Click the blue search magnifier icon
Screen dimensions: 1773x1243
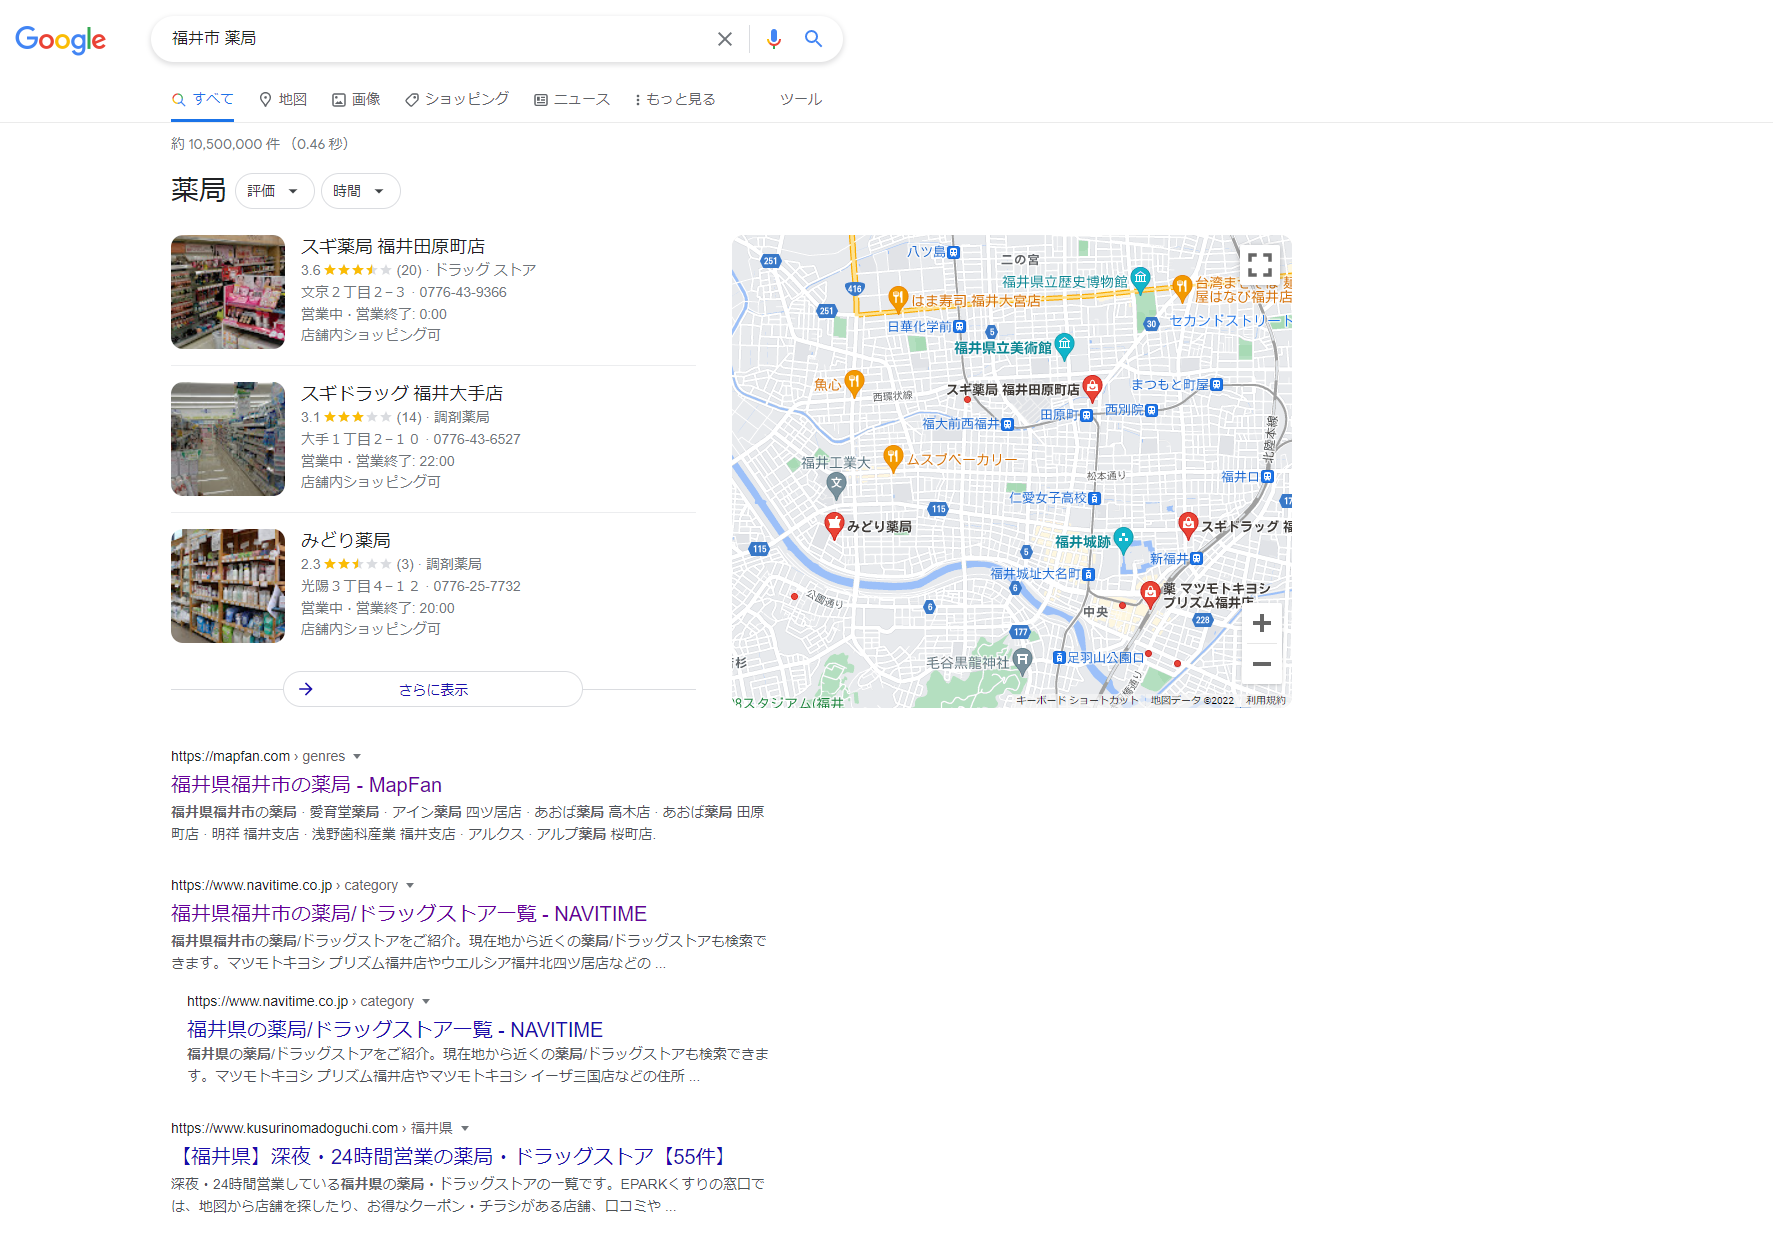pyautogui.click(x=813, y=39)
